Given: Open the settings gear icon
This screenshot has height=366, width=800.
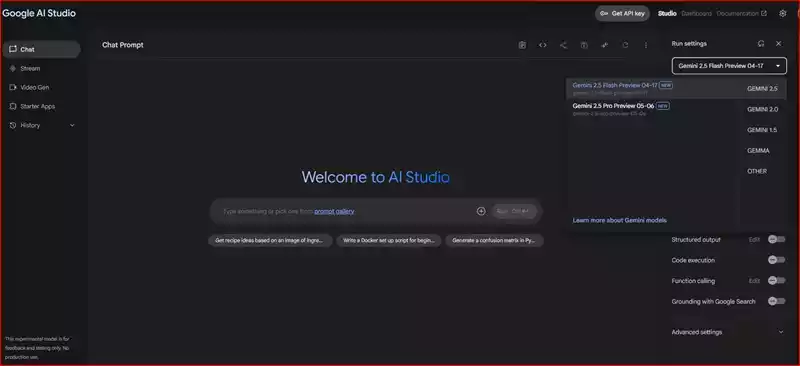Looking at the screenshot, I should (x=783, y=14).
